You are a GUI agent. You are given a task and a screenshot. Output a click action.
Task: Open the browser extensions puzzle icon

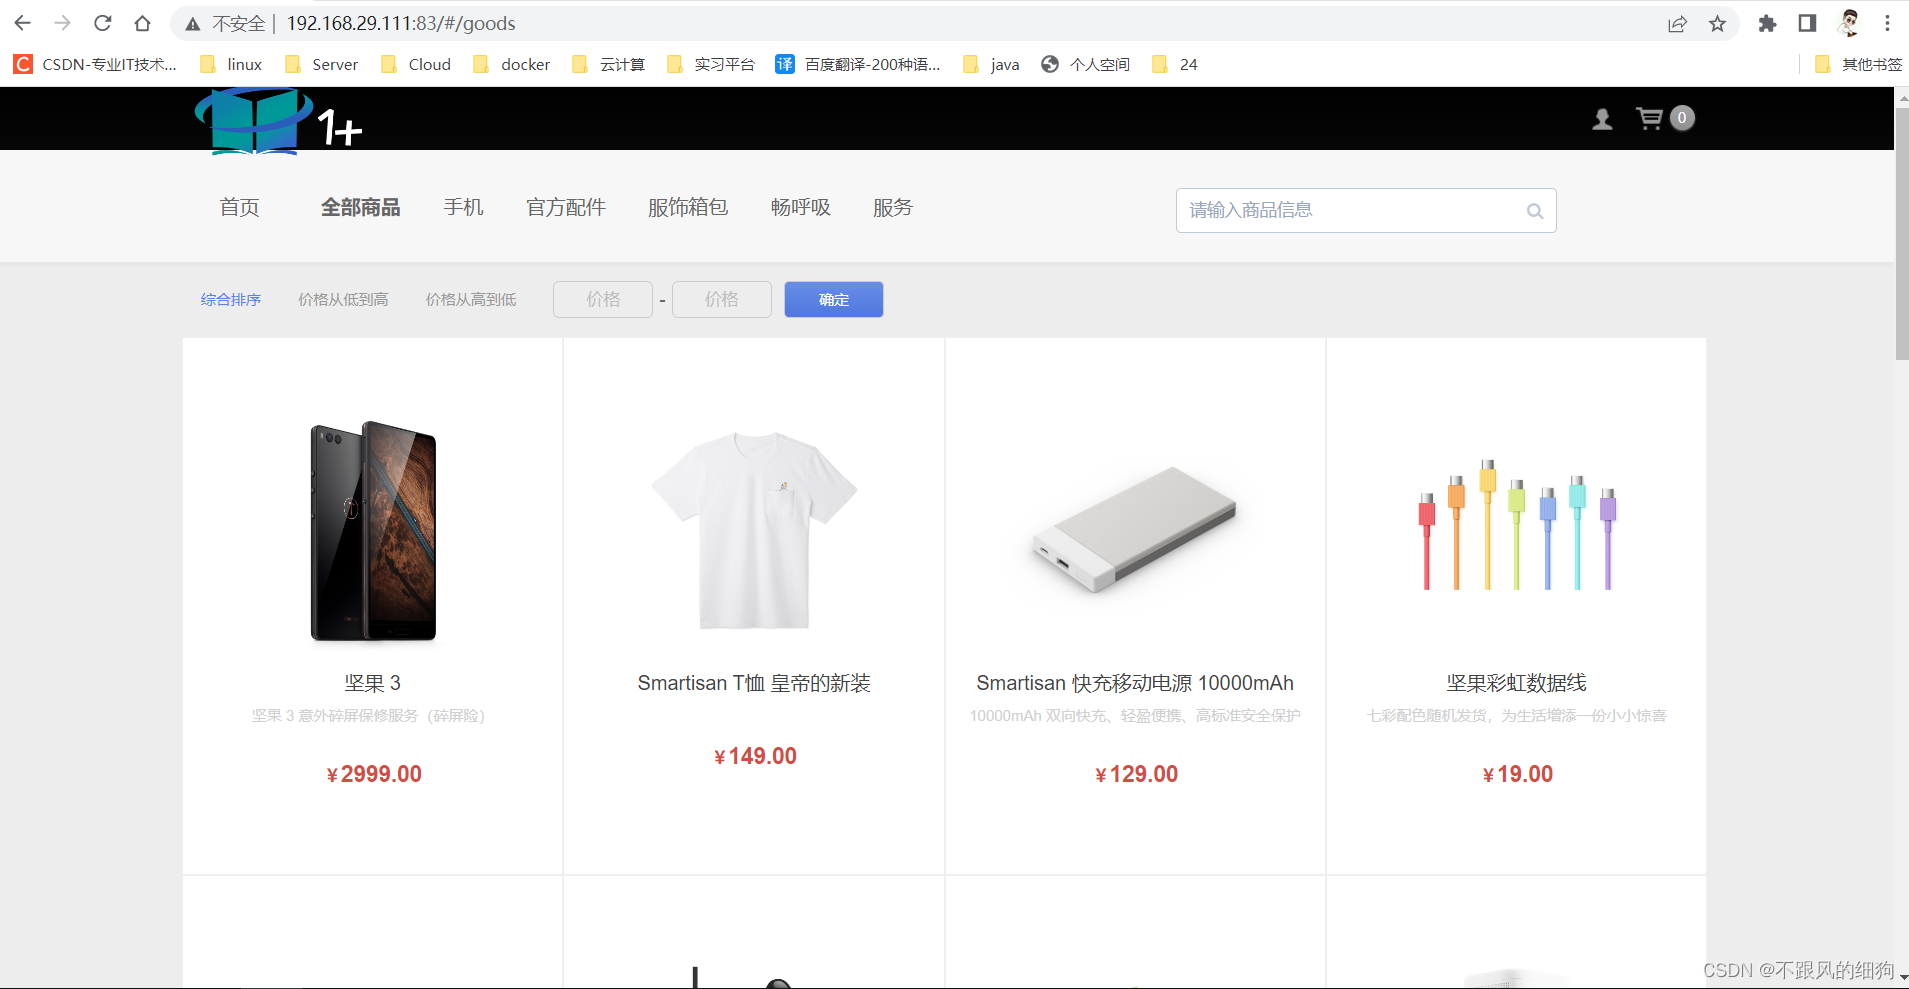click(x=1767, y=23)
